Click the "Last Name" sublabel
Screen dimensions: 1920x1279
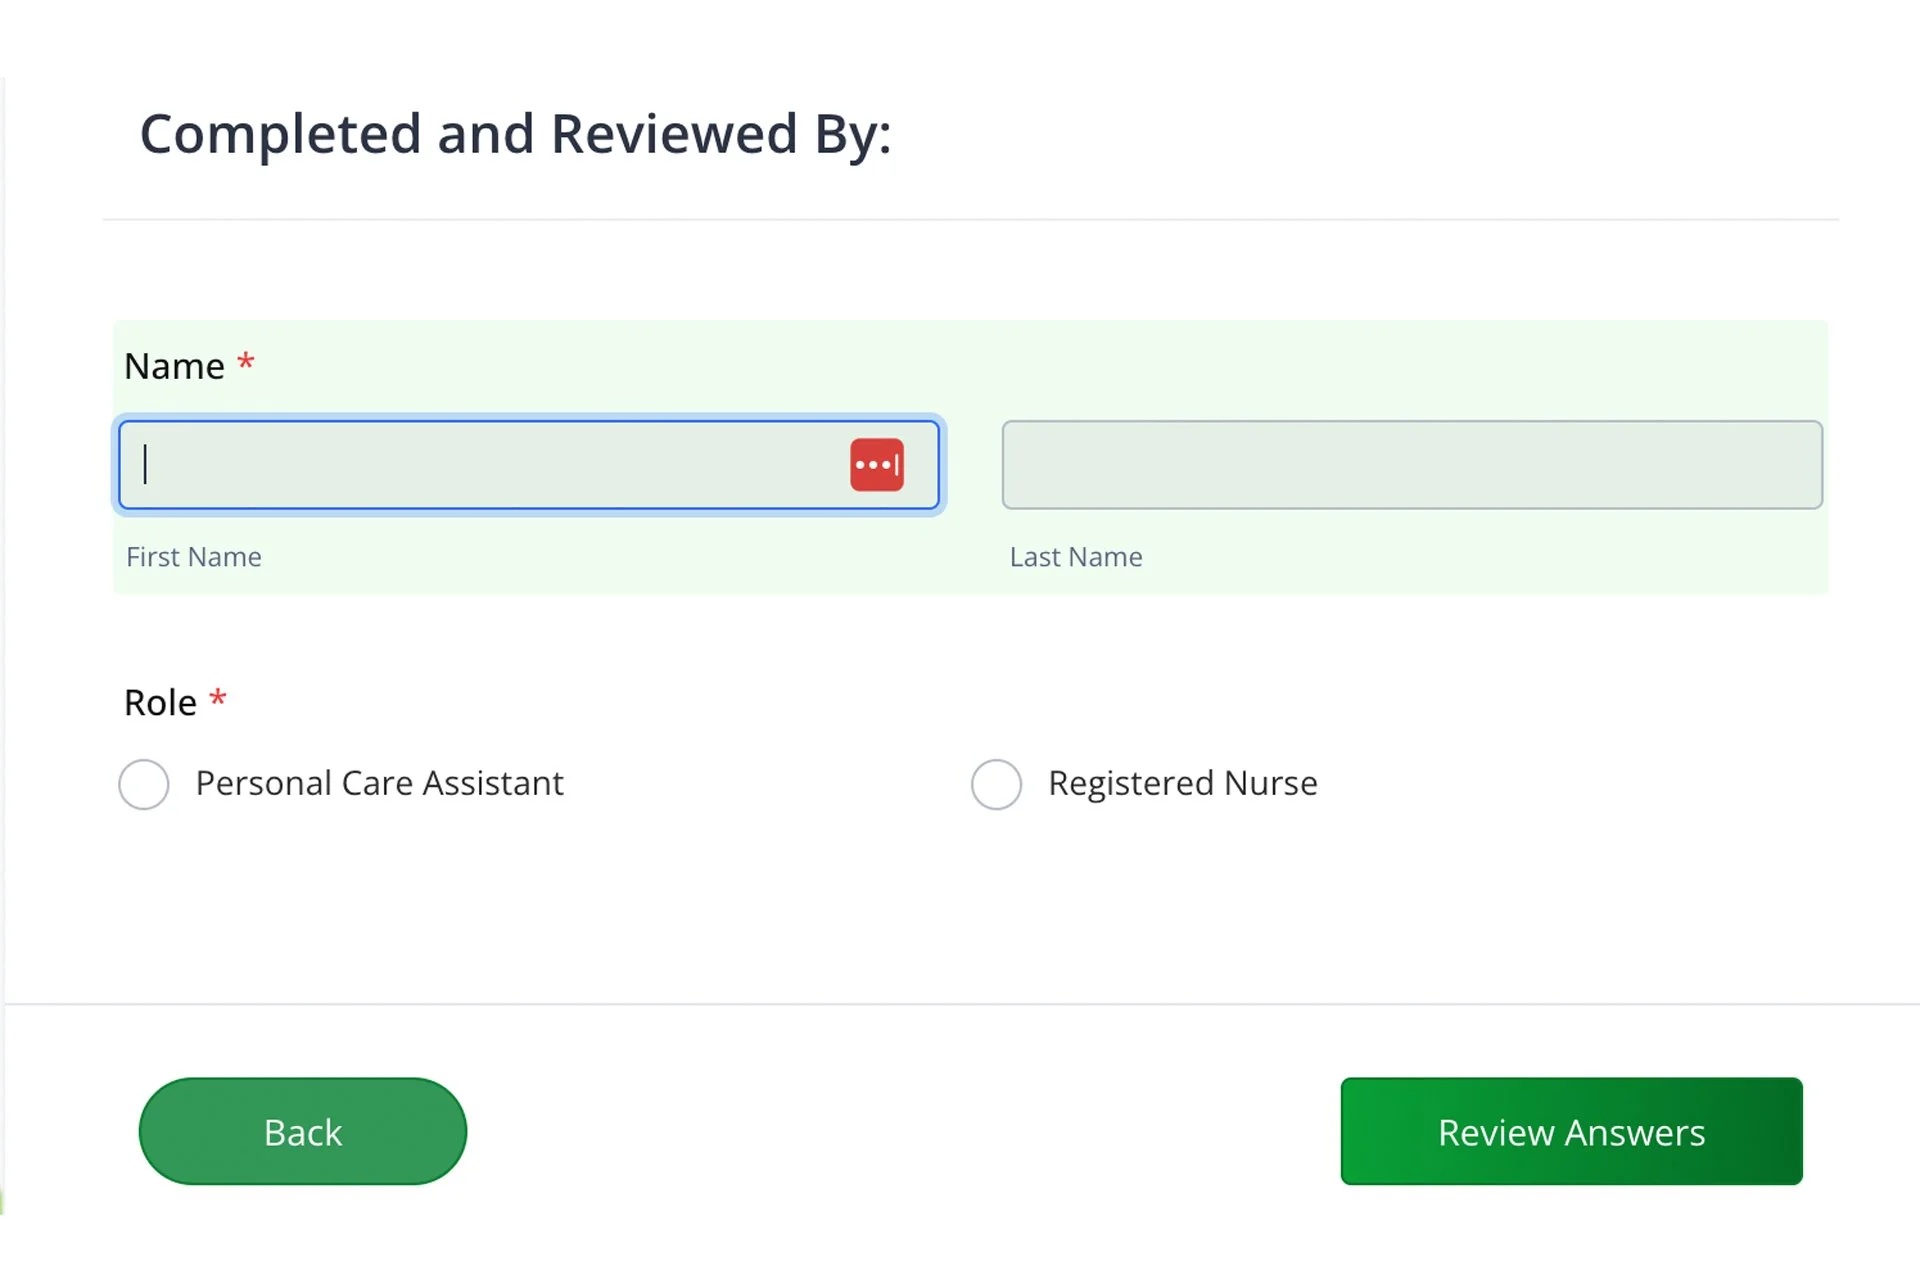click(x=1076, y=557)
